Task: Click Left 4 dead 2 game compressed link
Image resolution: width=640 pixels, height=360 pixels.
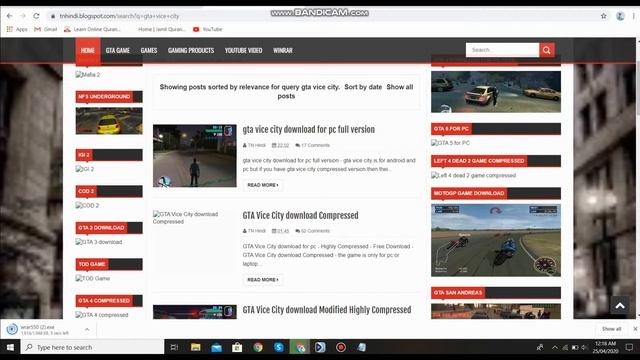Action: pos(474,176)
